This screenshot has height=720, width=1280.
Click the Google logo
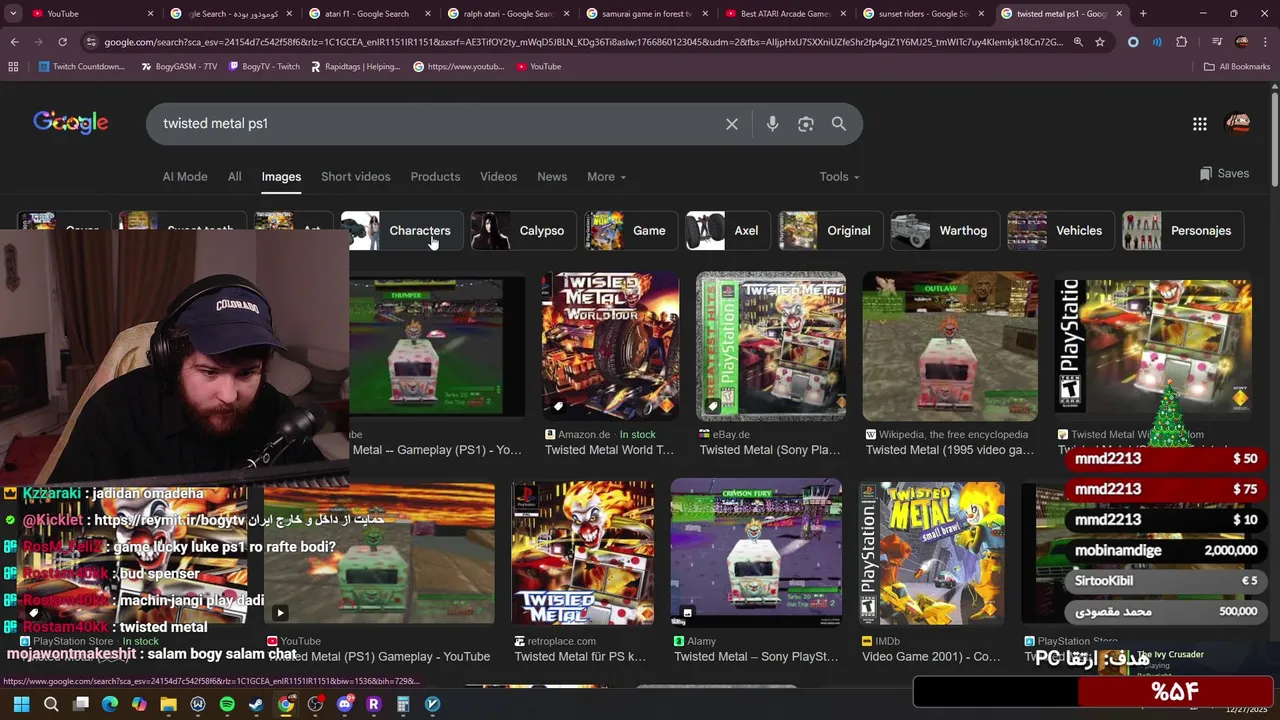pos(71,123)
